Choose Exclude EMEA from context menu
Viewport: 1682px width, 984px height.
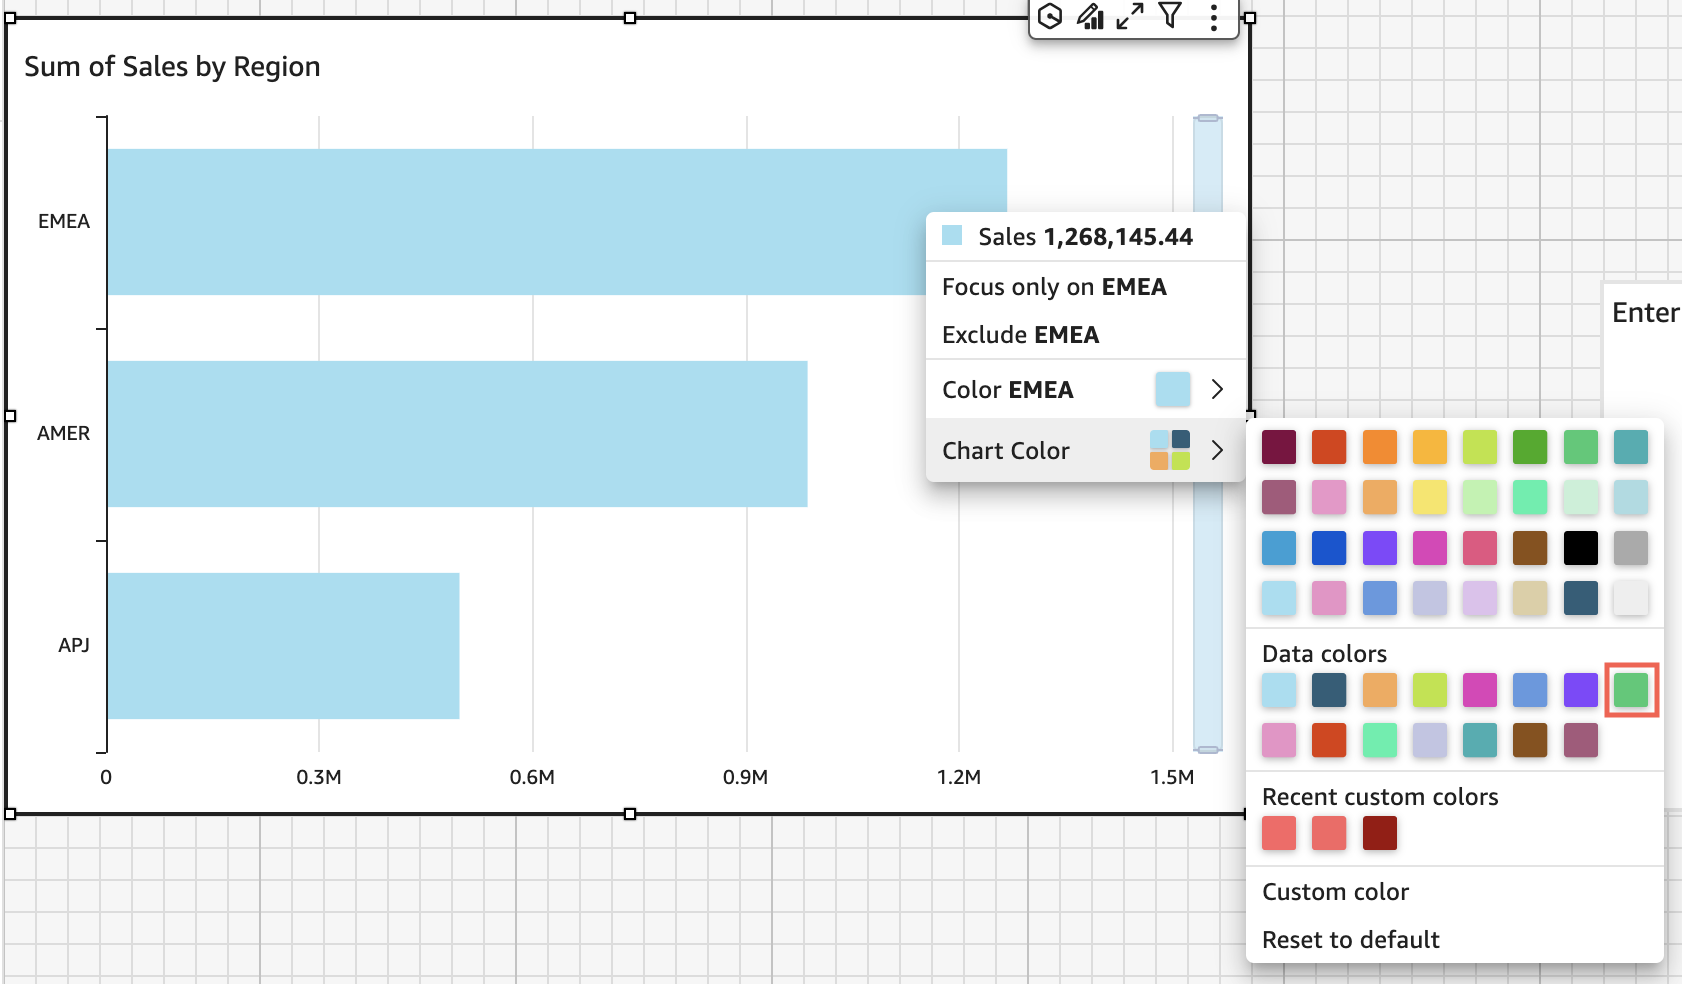click(x=1020, y=335)
